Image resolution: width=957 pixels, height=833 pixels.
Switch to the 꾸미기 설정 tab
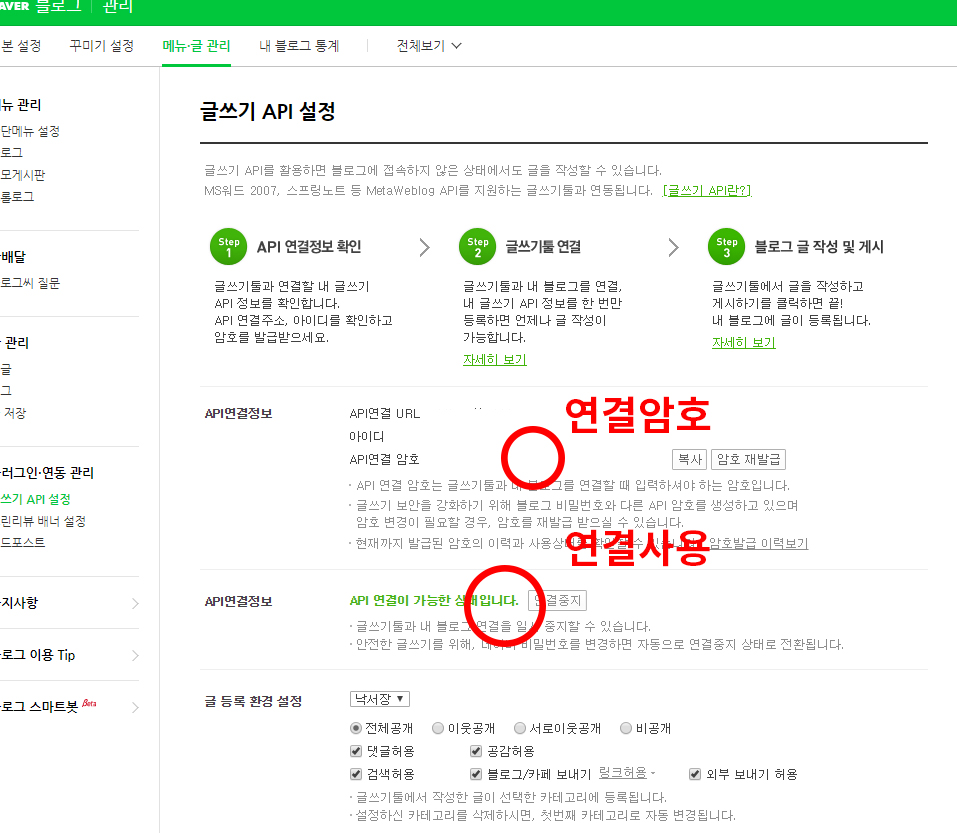101,46
